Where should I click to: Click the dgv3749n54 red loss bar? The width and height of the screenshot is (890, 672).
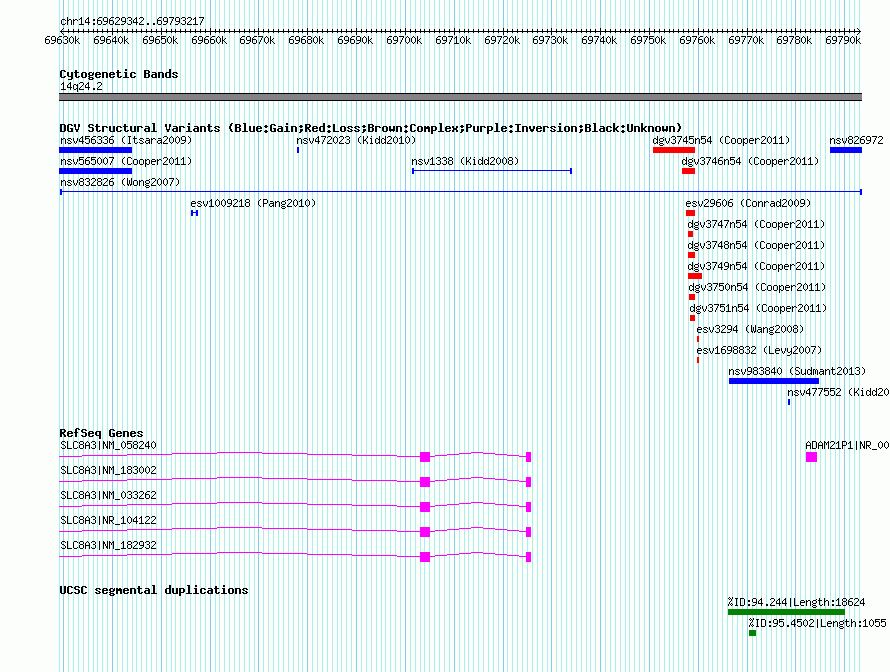(x=695, y=276)
